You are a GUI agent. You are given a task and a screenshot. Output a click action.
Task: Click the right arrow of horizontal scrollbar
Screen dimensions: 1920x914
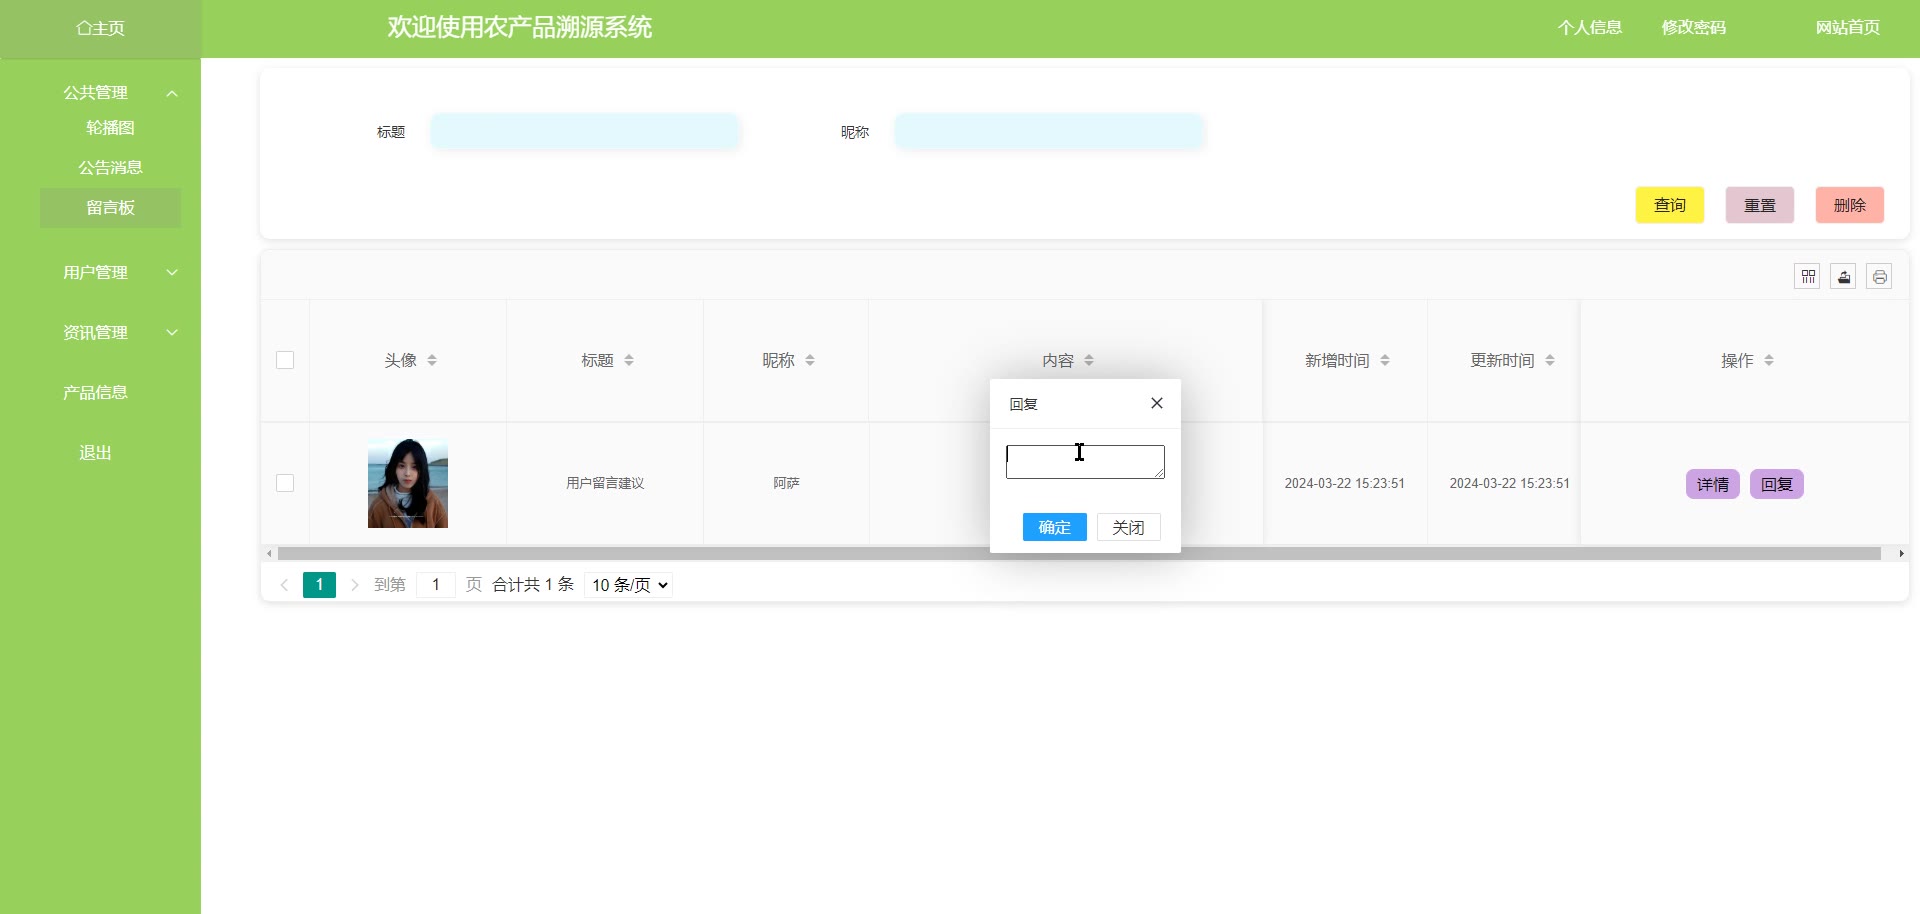tap(1901, 553)
